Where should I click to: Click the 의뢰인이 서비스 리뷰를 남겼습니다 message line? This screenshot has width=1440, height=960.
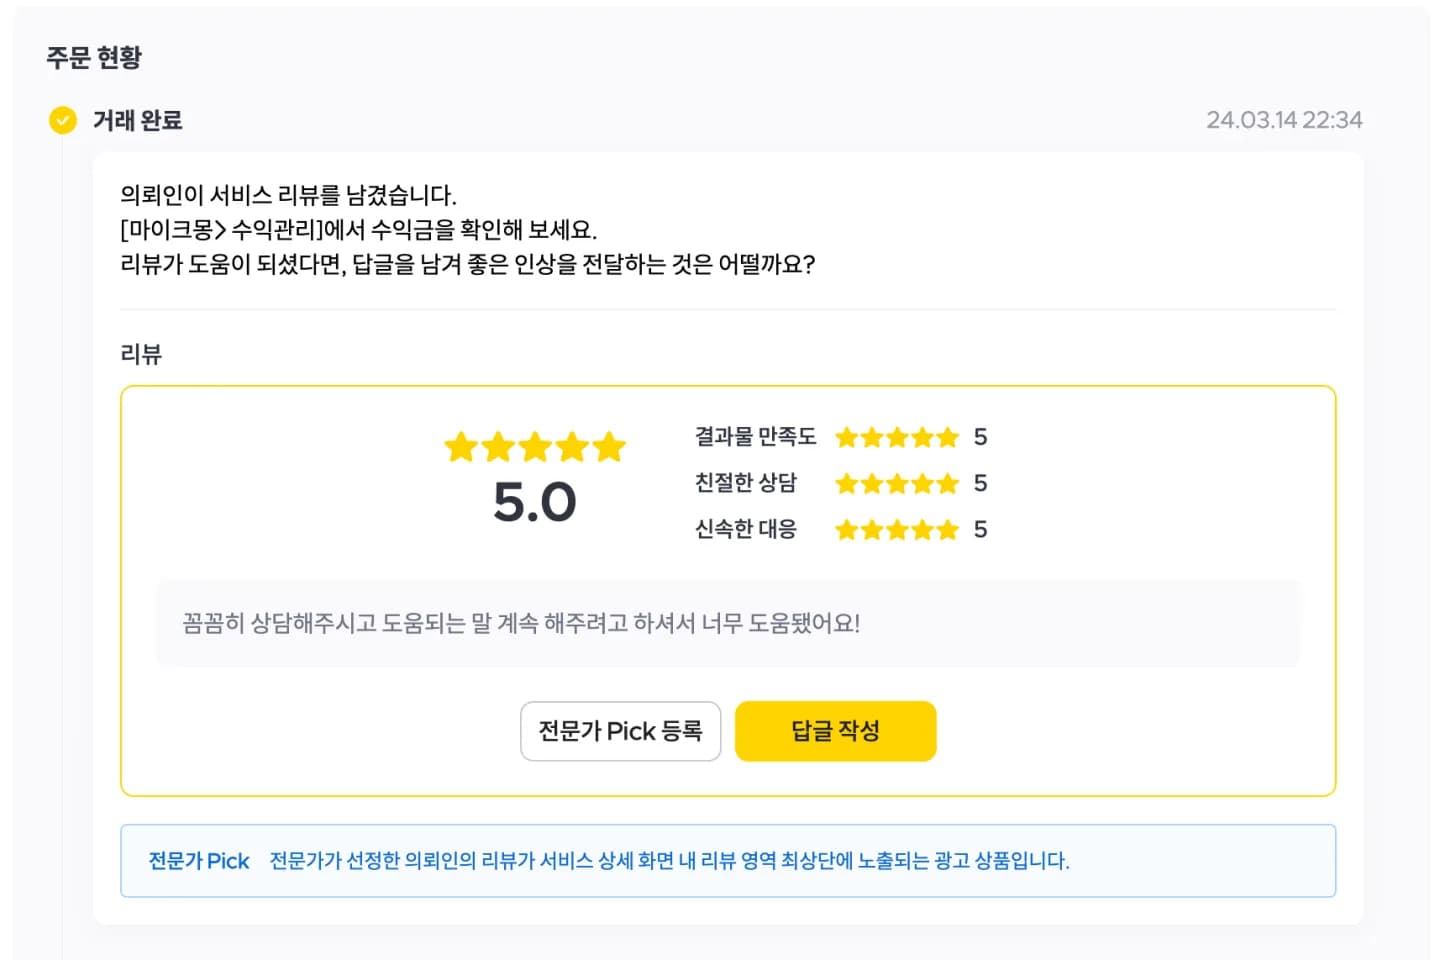pos(288,195)
